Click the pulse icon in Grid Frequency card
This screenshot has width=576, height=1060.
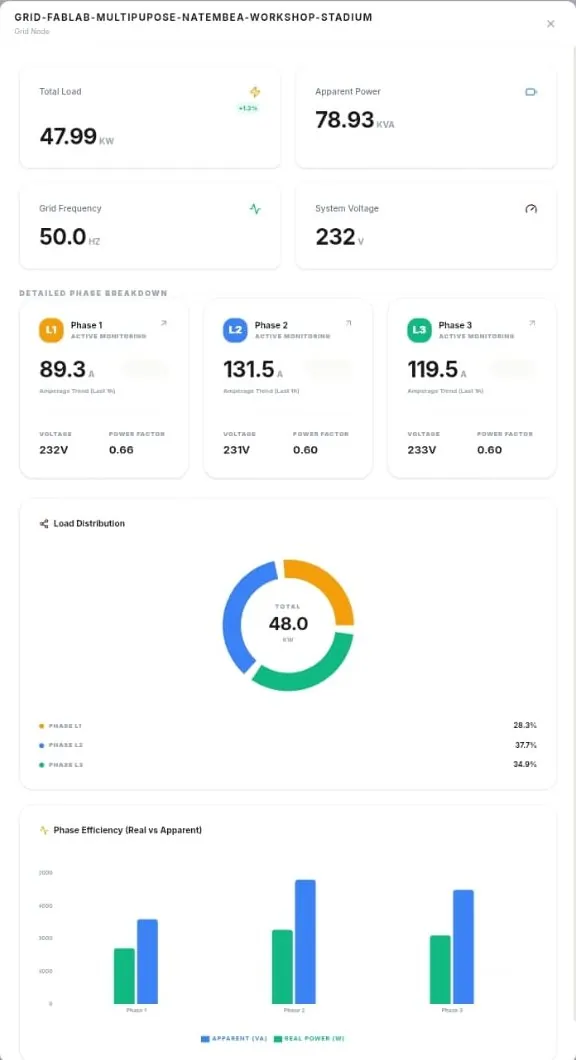(255, 209)
